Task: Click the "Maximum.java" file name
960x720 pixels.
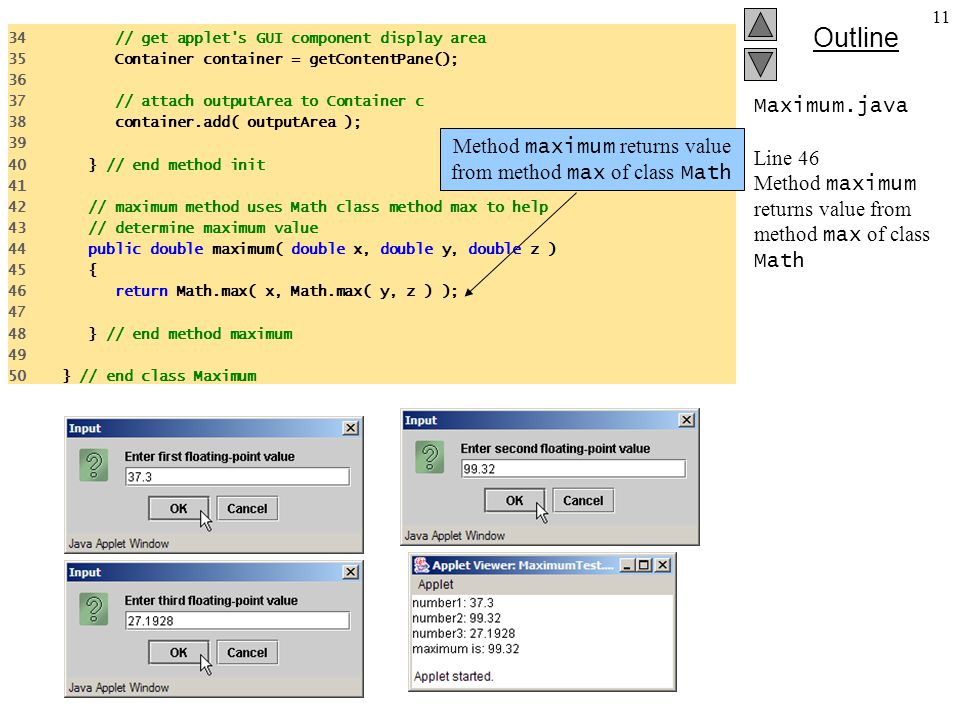Action: pyautogui.click(x=831, y=105)
